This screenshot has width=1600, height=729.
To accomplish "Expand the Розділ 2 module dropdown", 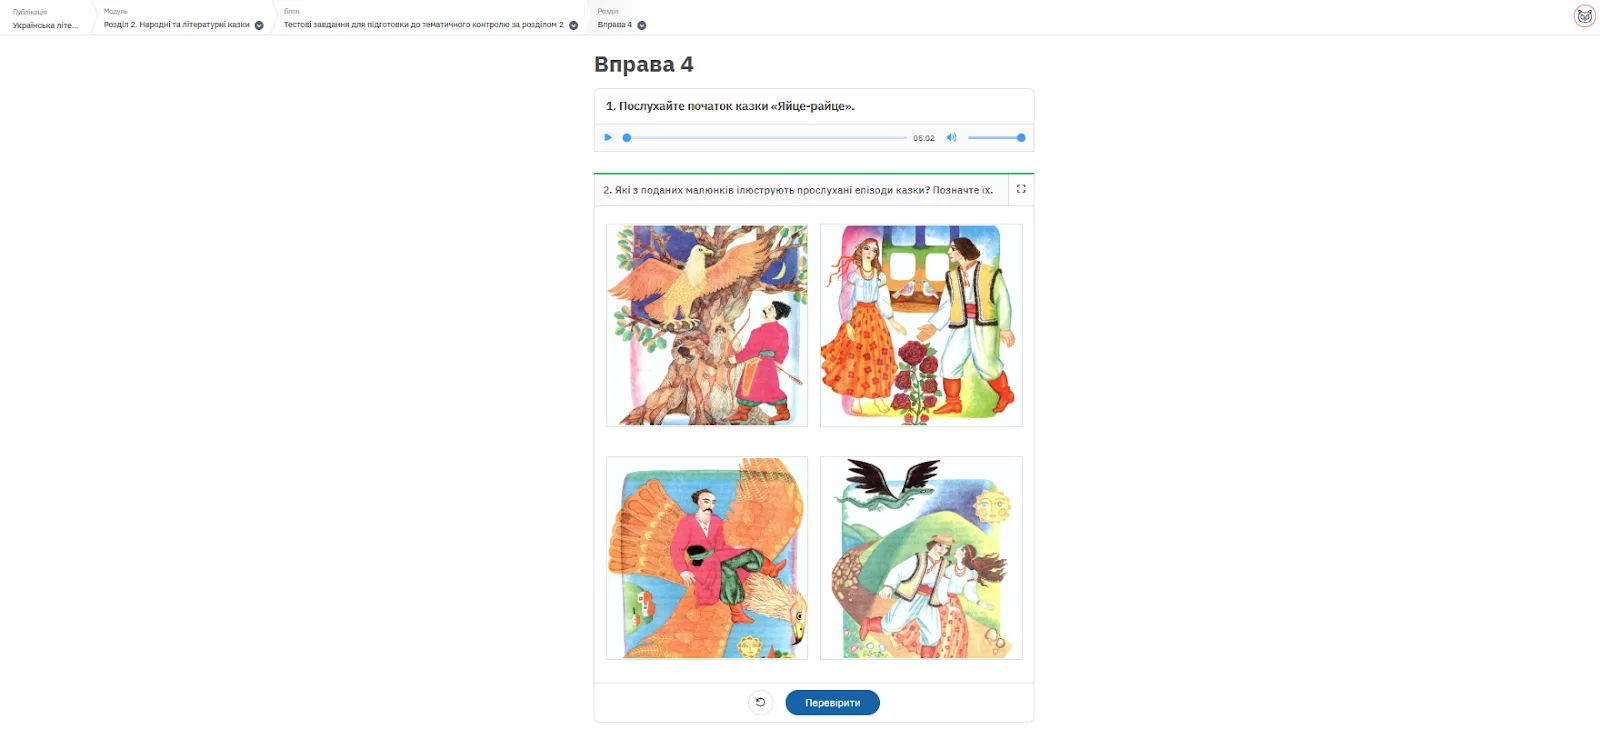I will point(259,25).
